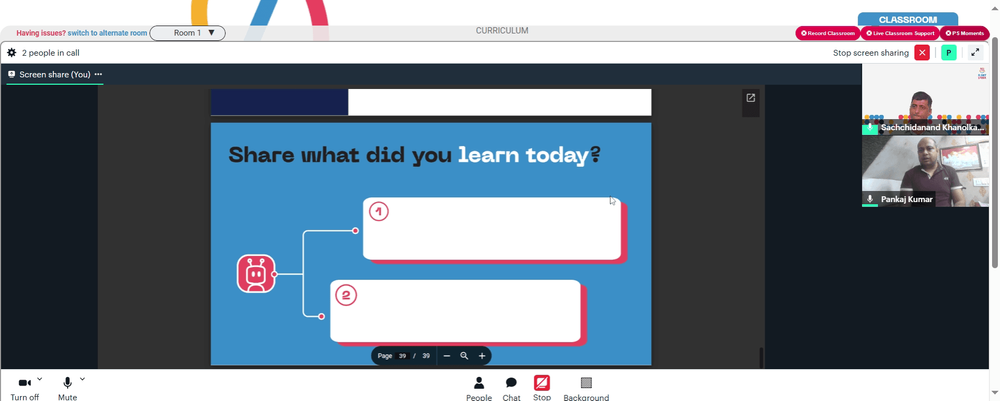Zoom out the PDF page with minus
The width and height of the screenshot is (1000, 401).
(446, 356)
